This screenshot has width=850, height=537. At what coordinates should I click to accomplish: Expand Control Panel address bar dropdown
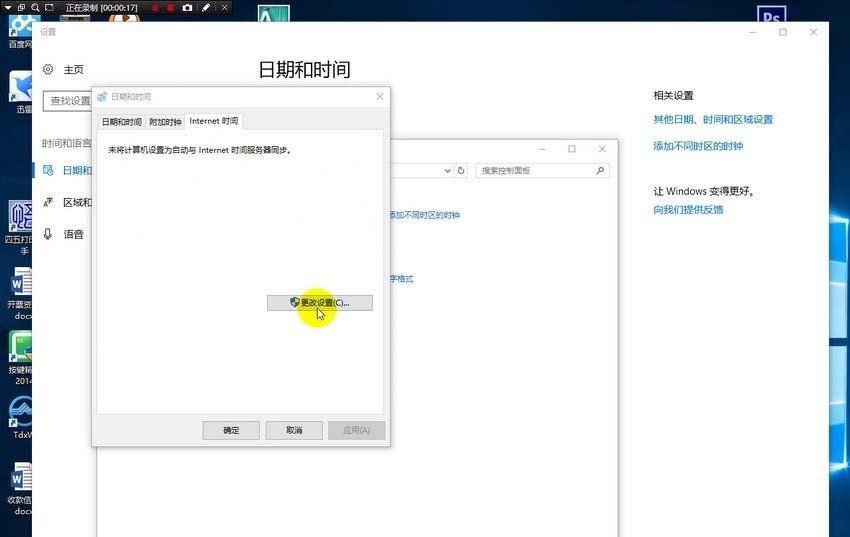pyautogui.click(x=447, y=171)
